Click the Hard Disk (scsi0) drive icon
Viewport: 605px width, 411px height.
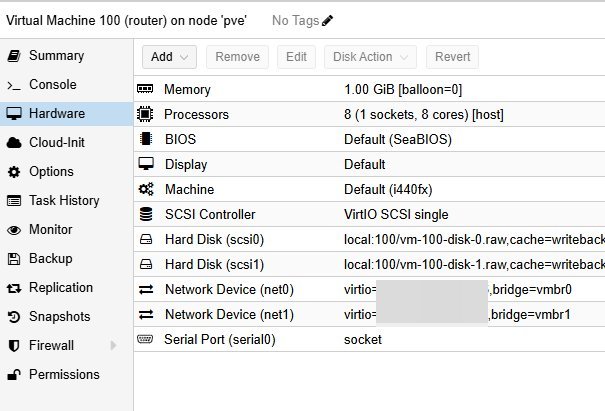pos(146,240)
